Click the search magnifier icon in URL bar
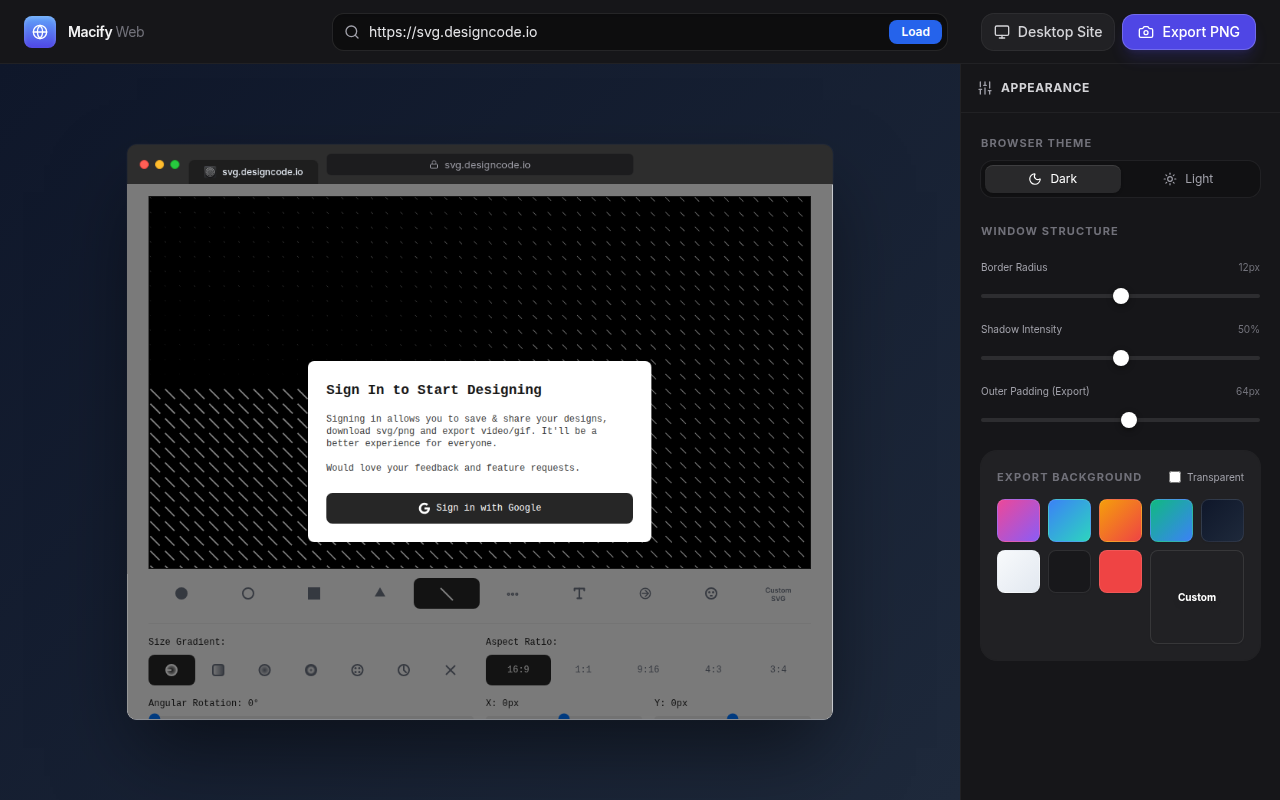Image resolution: width=1280 pixels, height=800 pixels. tap(352, 32)
